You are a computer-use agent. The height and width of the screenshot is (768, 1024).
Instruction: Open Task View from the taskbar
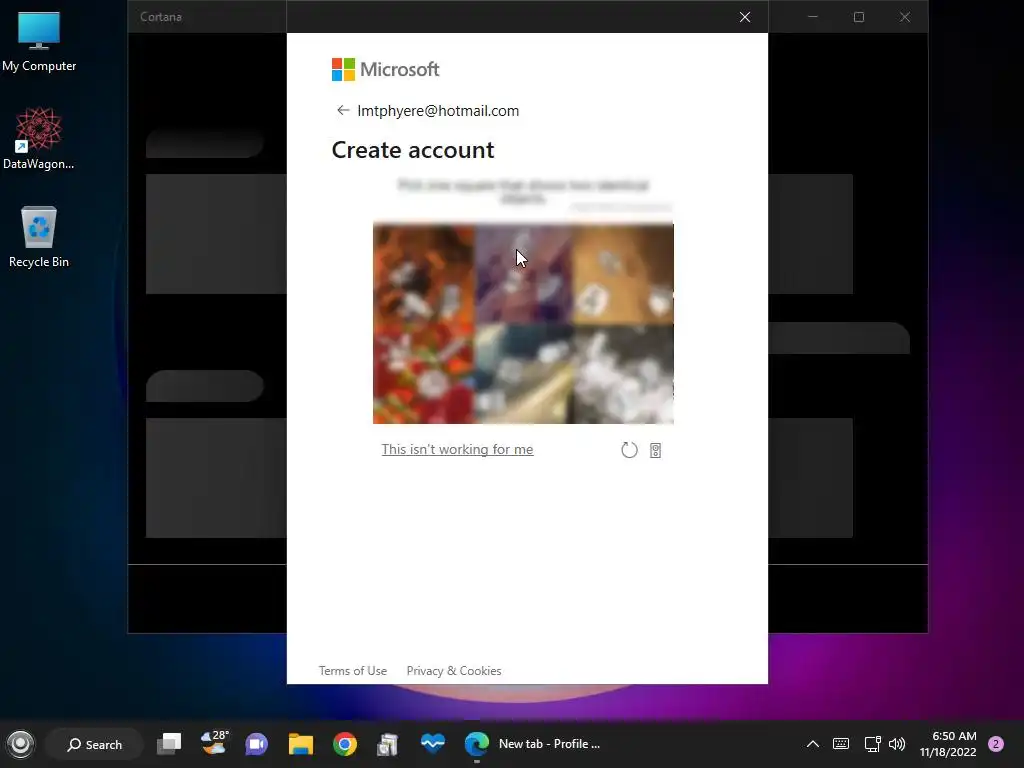pyautogui.click(x=169, y=744)
